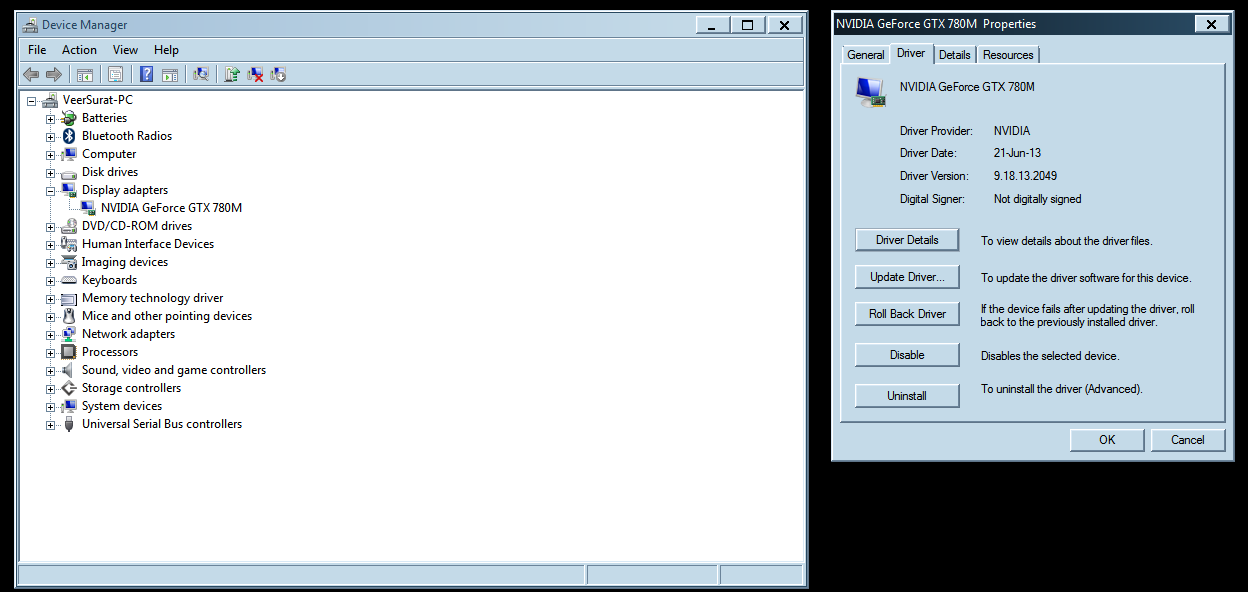Collapse the VeerSurat-PC root node

tap(31, 101)
